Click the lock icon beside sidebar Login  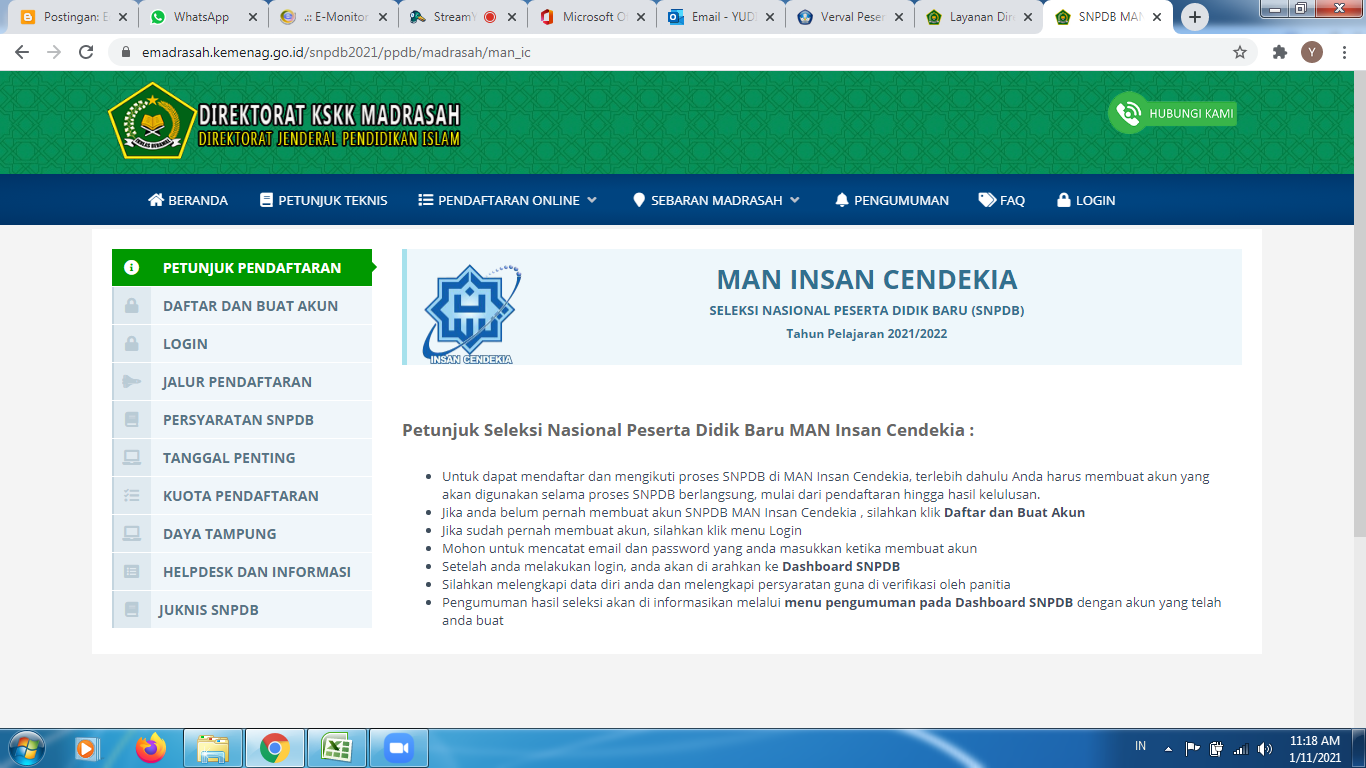[131, 344]
